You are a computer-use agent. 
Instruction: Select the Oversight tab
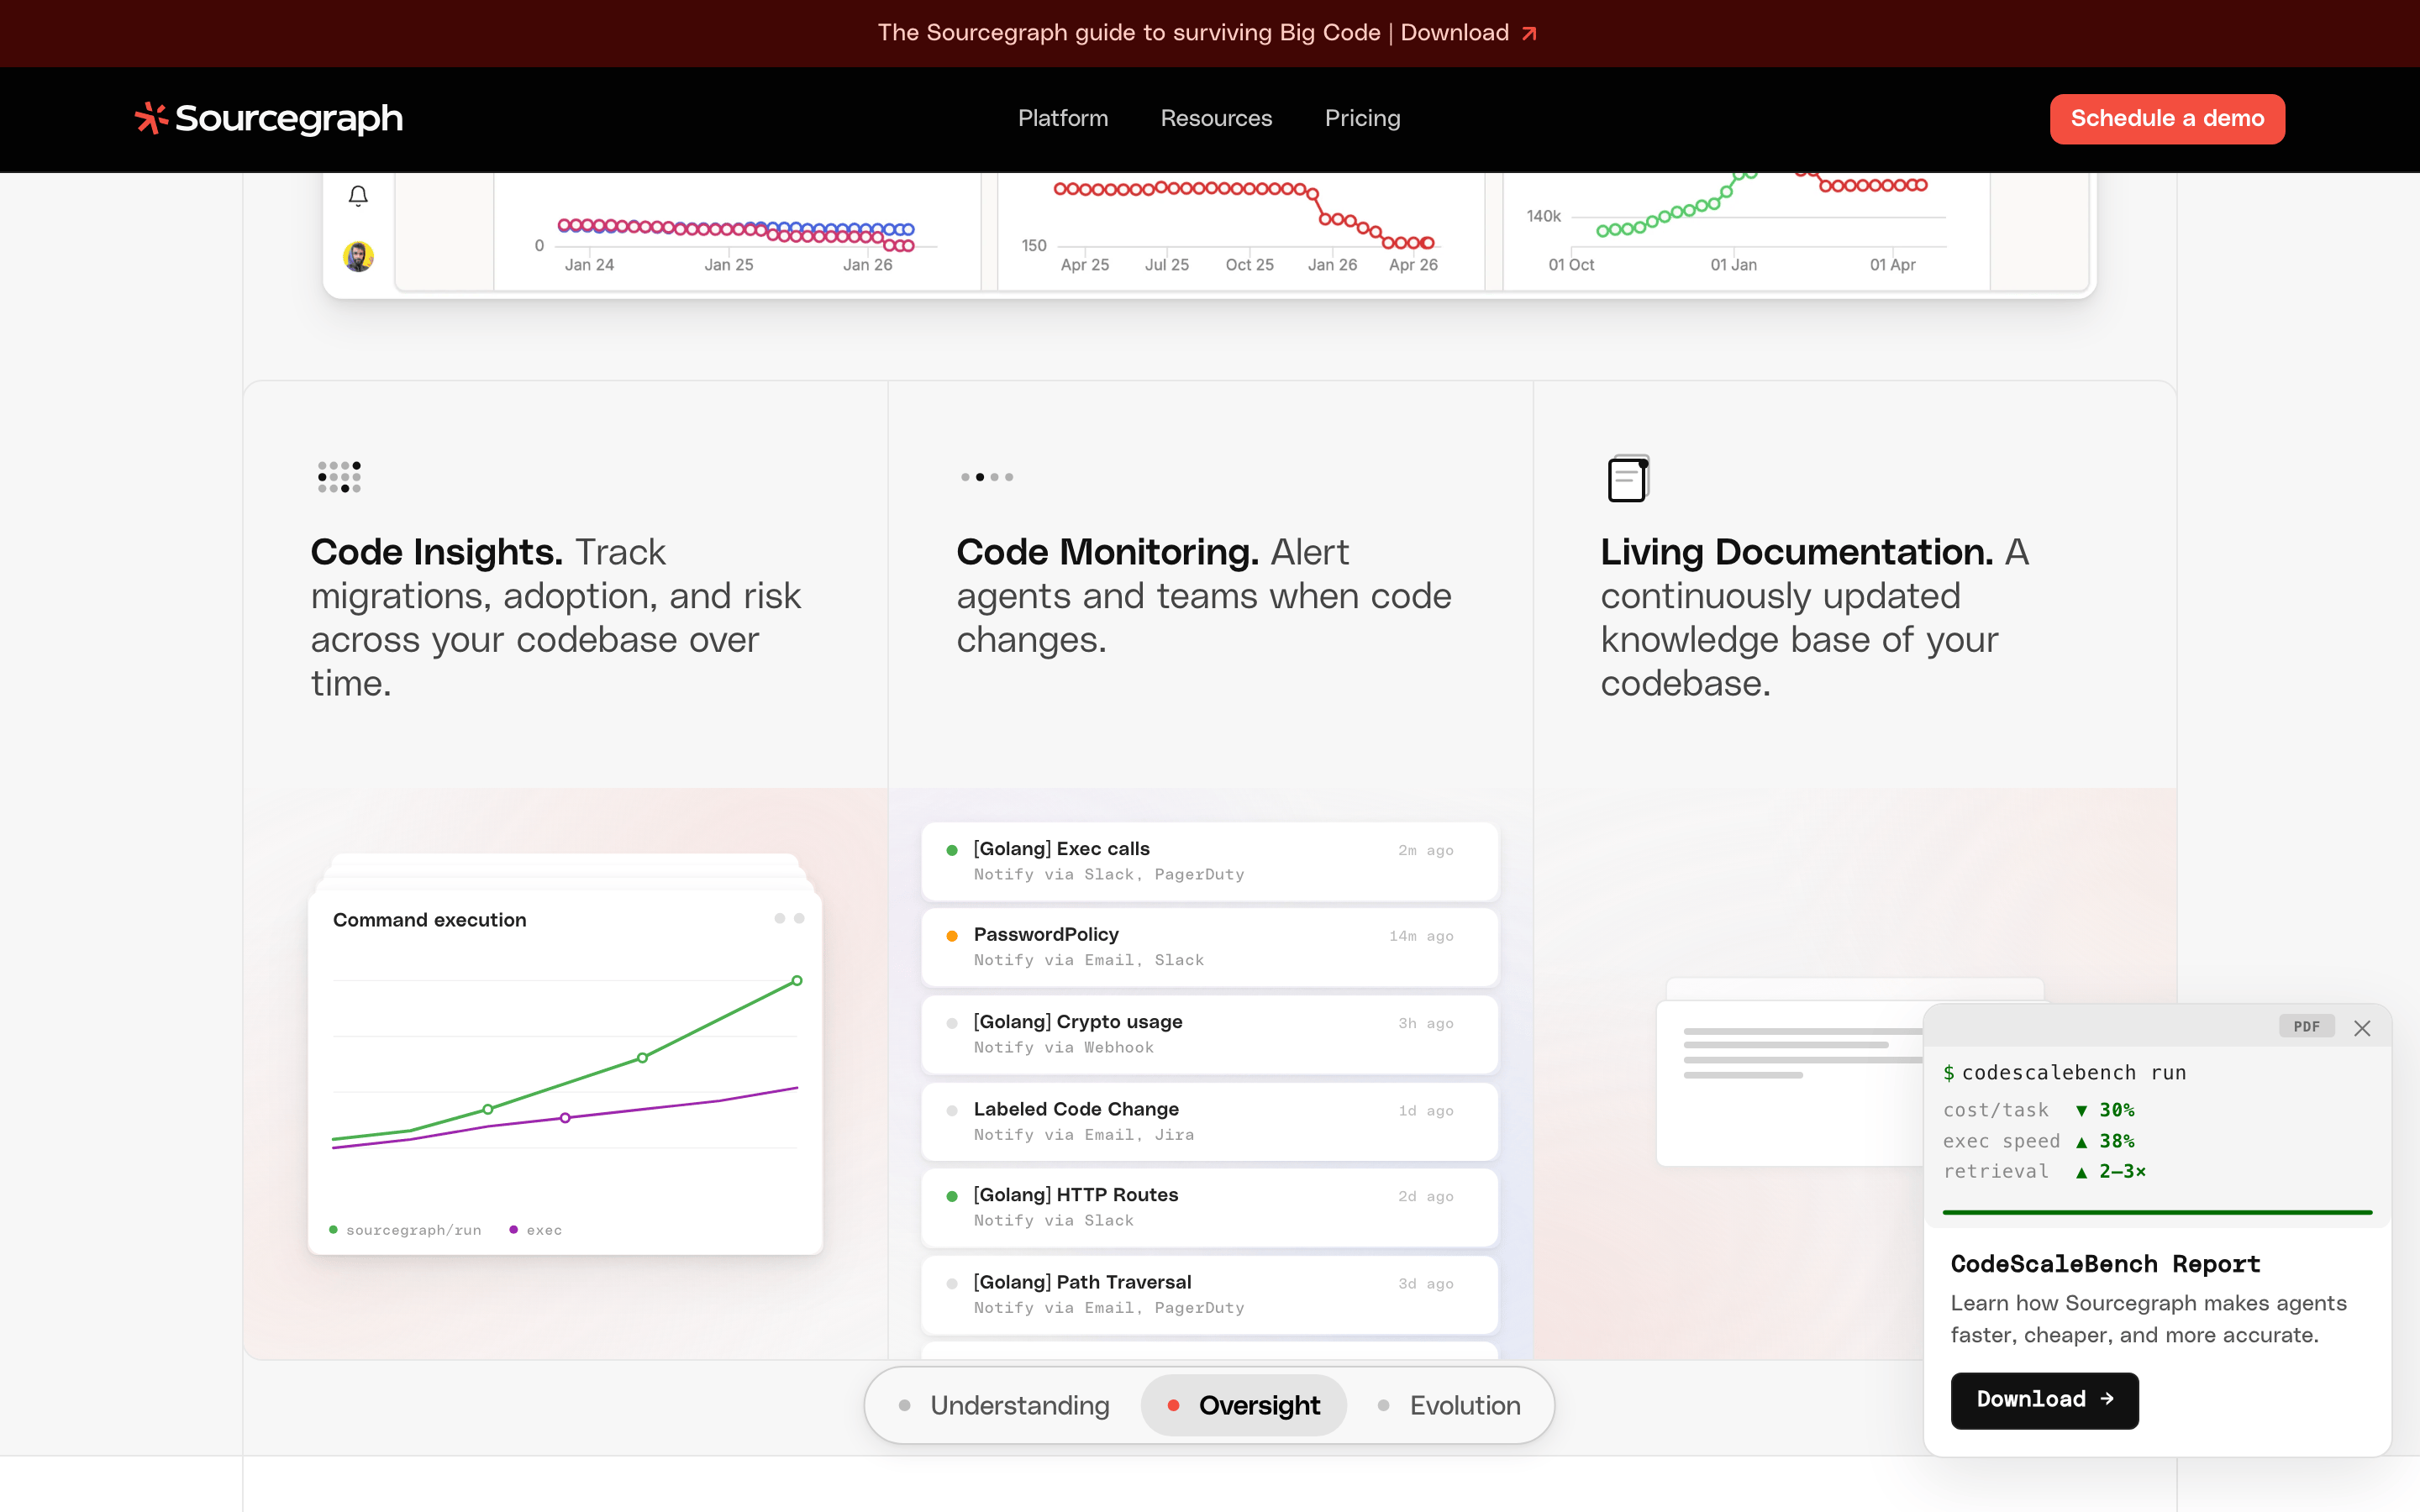click(1243, 1405)
